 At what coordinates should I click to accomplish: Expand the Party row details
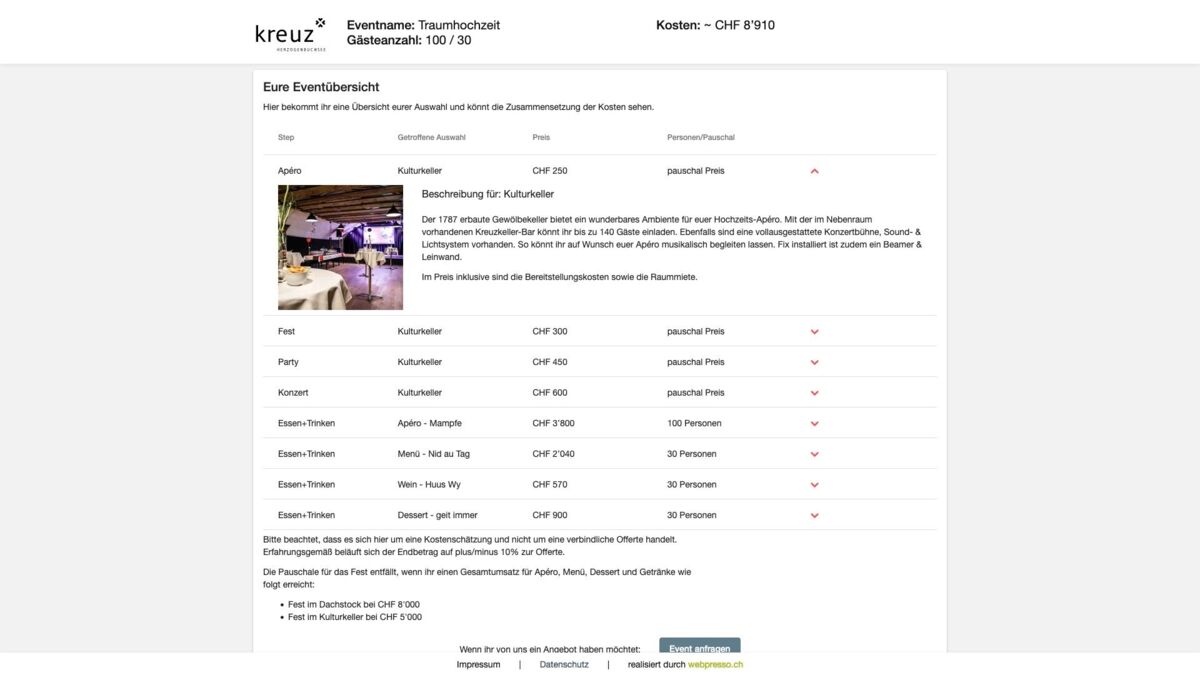(814, 361)
